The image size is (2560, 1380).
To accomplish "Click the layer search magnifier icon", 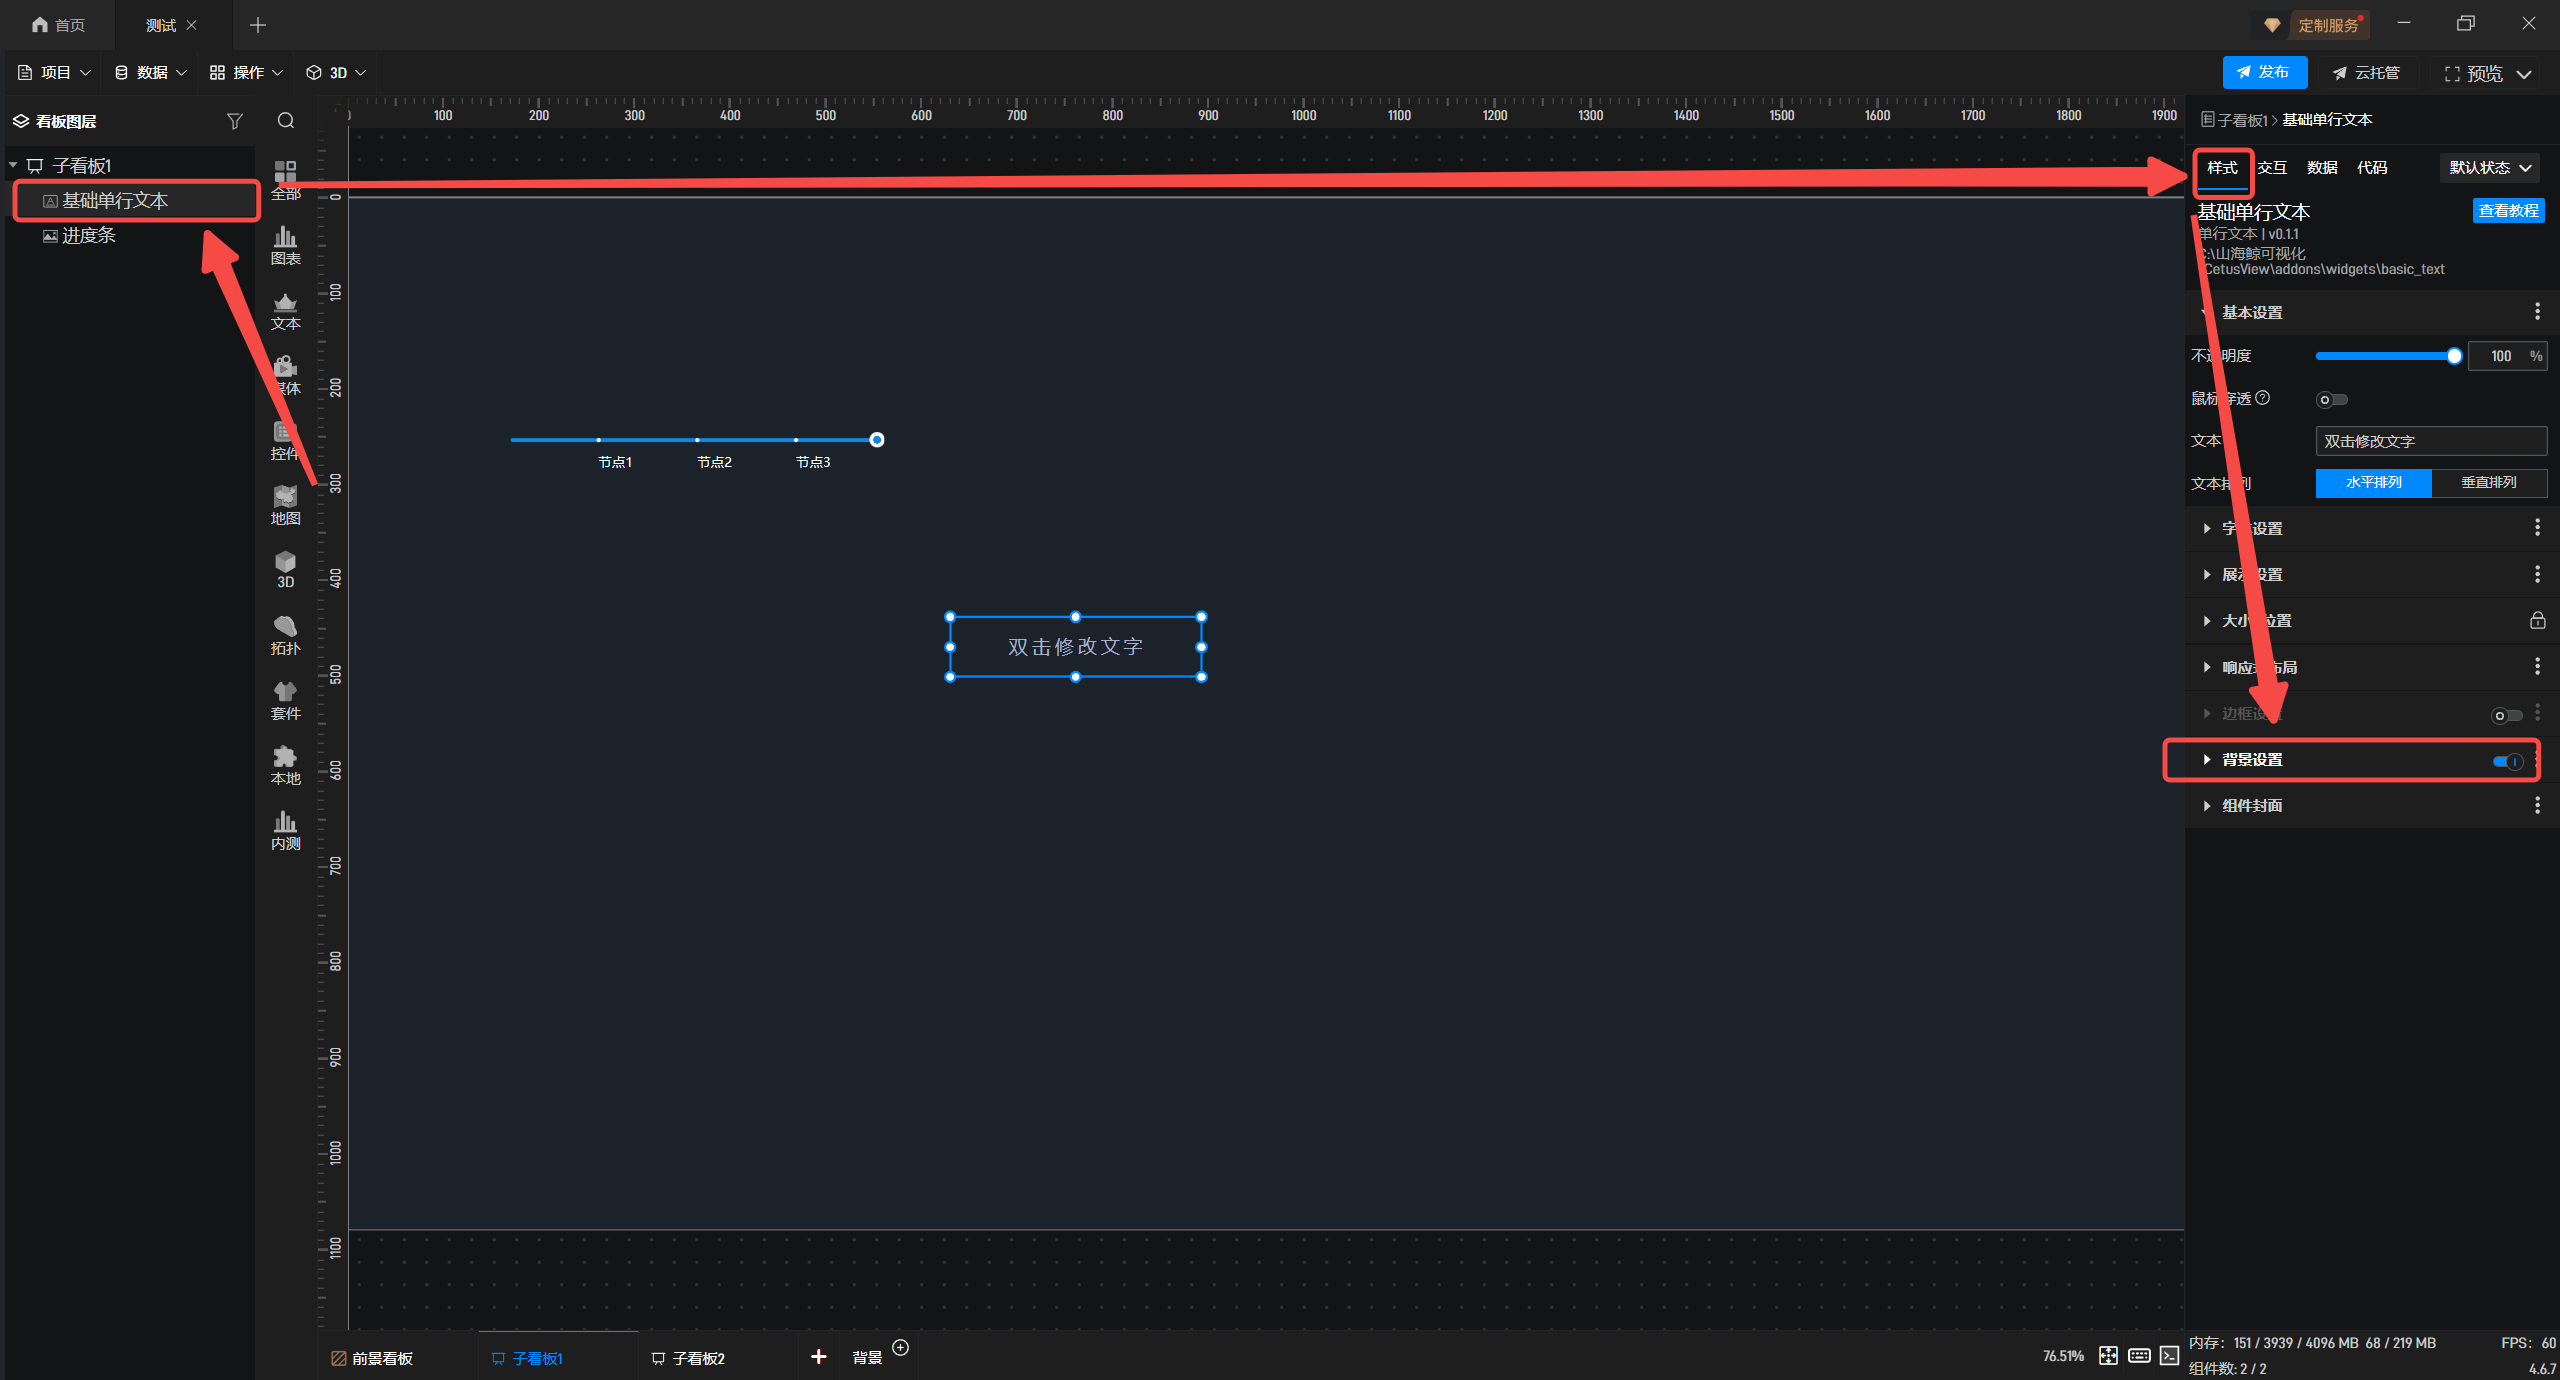I will pyautogui.click(x=286, y=121).
